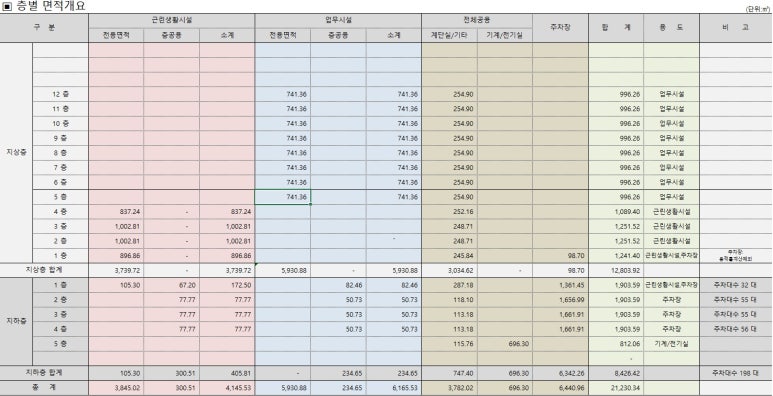773x396 pixels.
Task: Select the 용 도 column header
Action: point(671,28)
